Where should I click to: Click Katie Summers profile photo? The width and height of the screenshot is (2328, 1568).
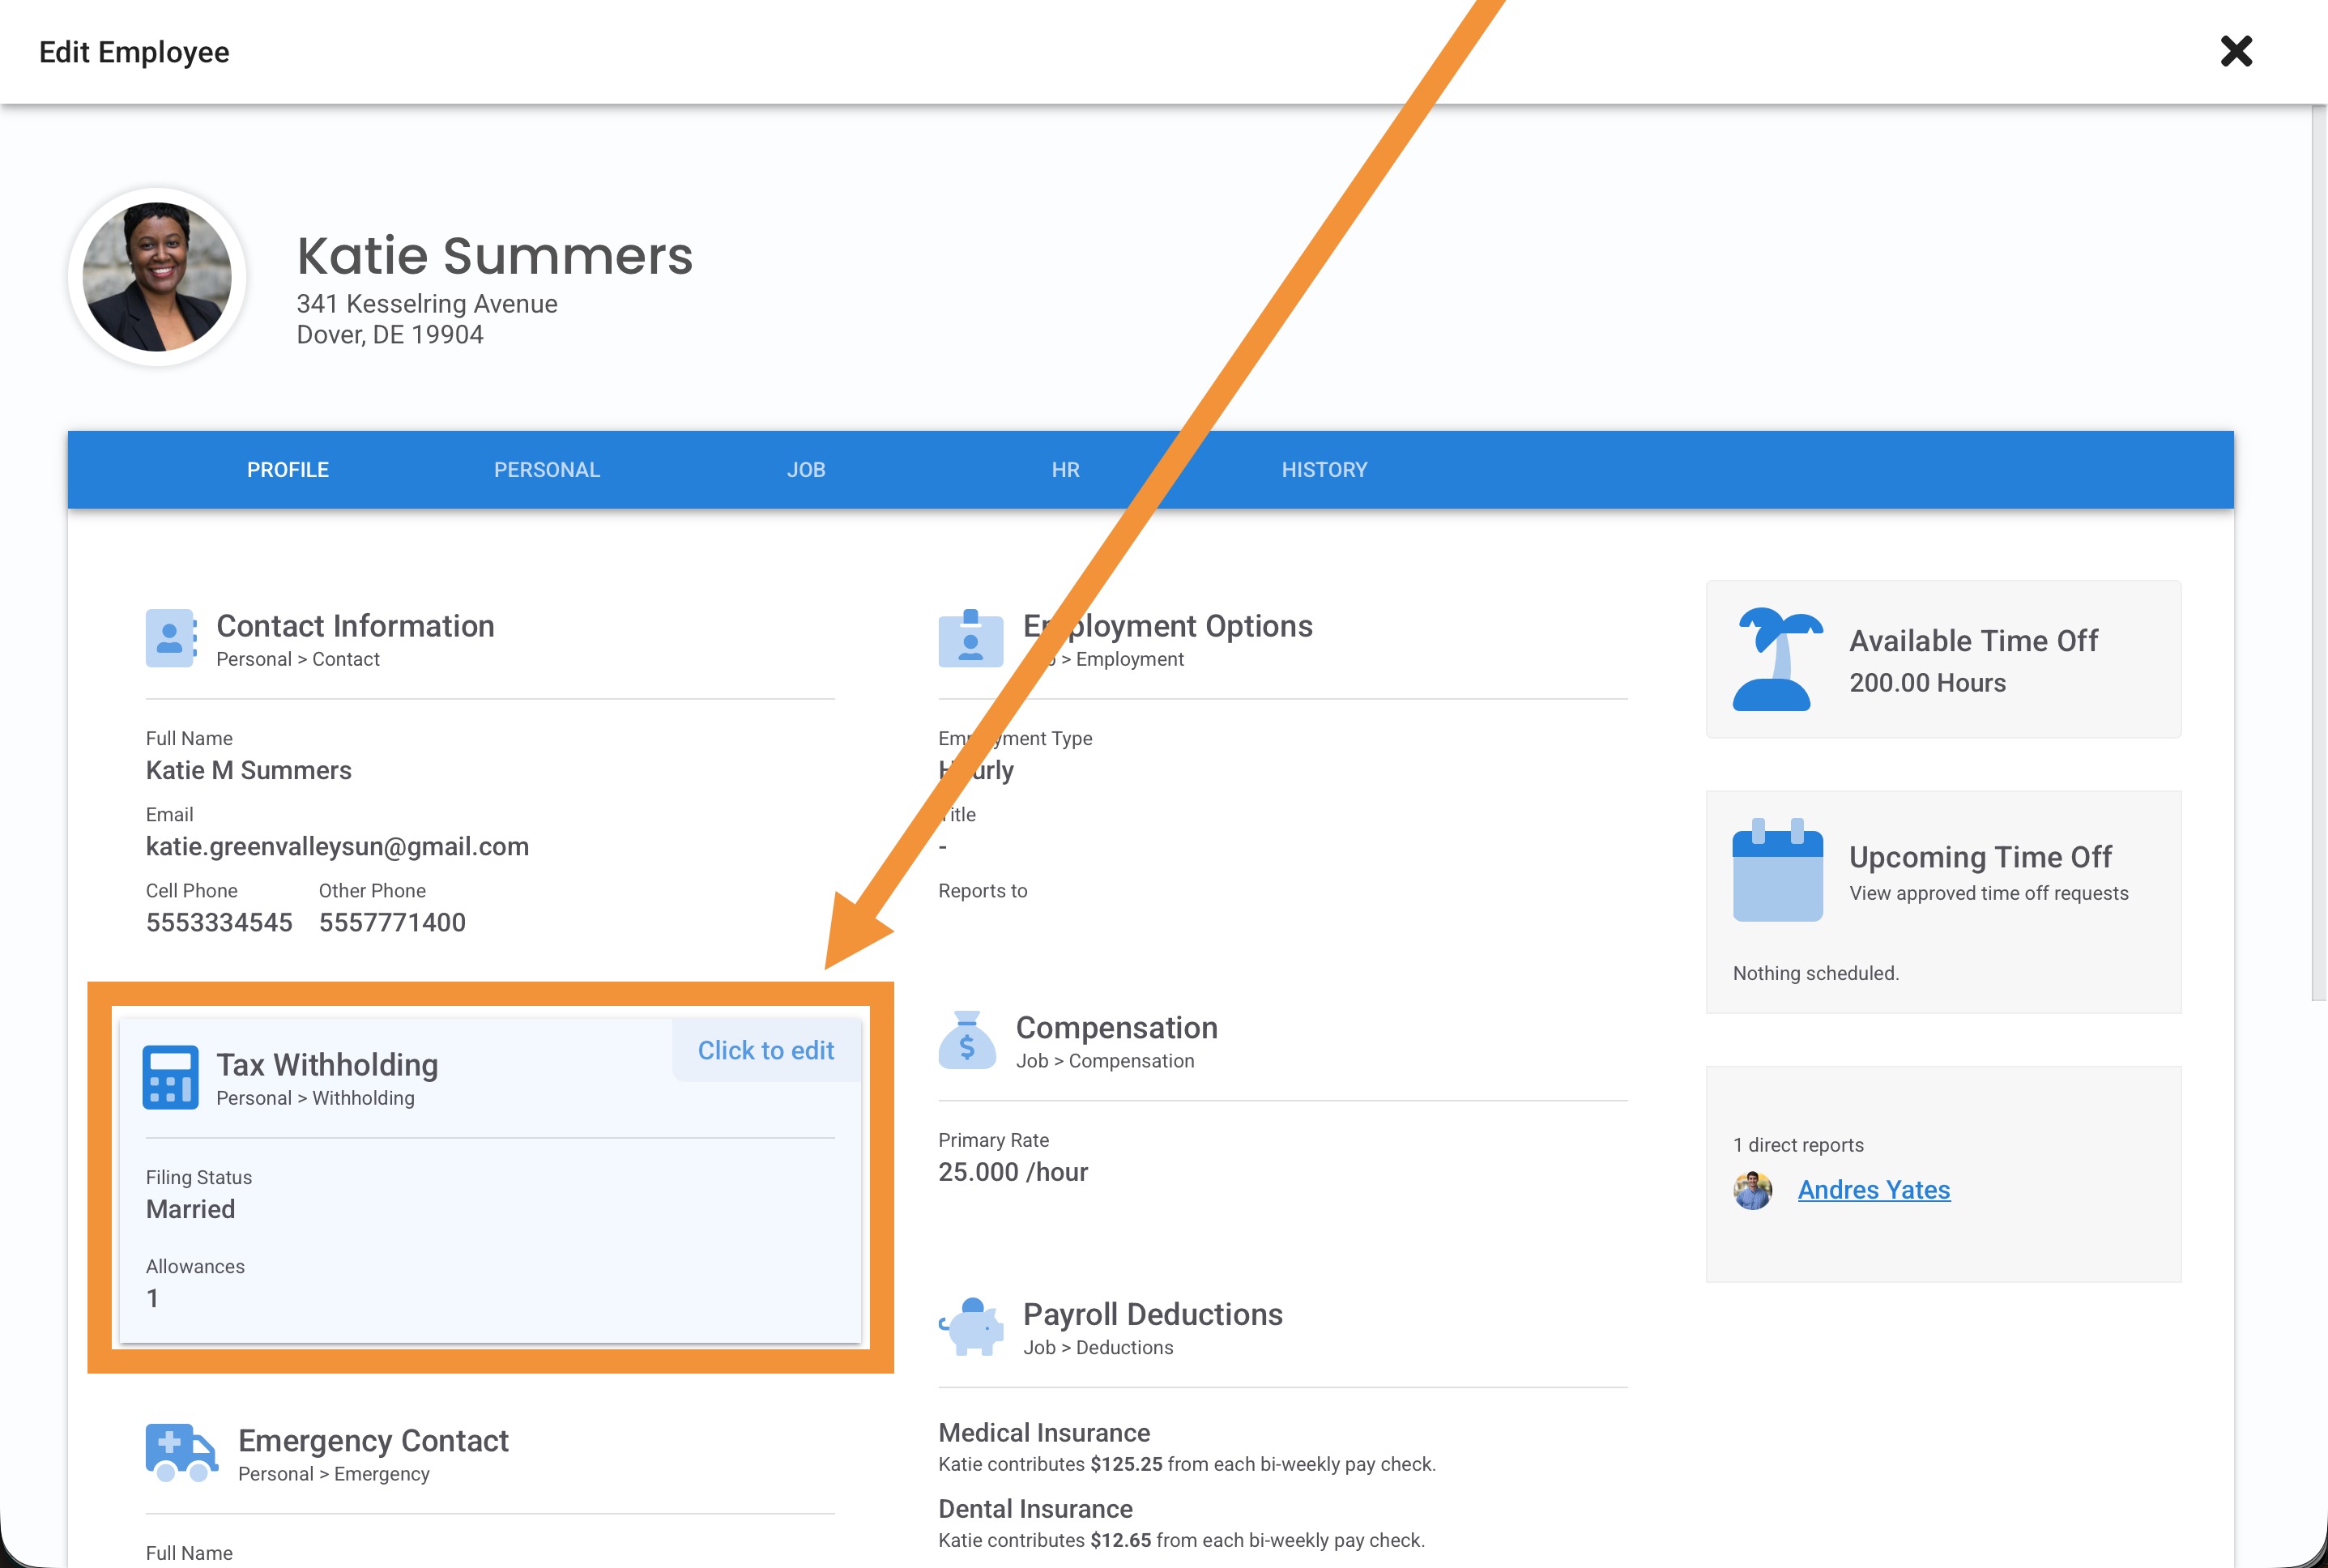pyautogui.click(x=157, y=277)
